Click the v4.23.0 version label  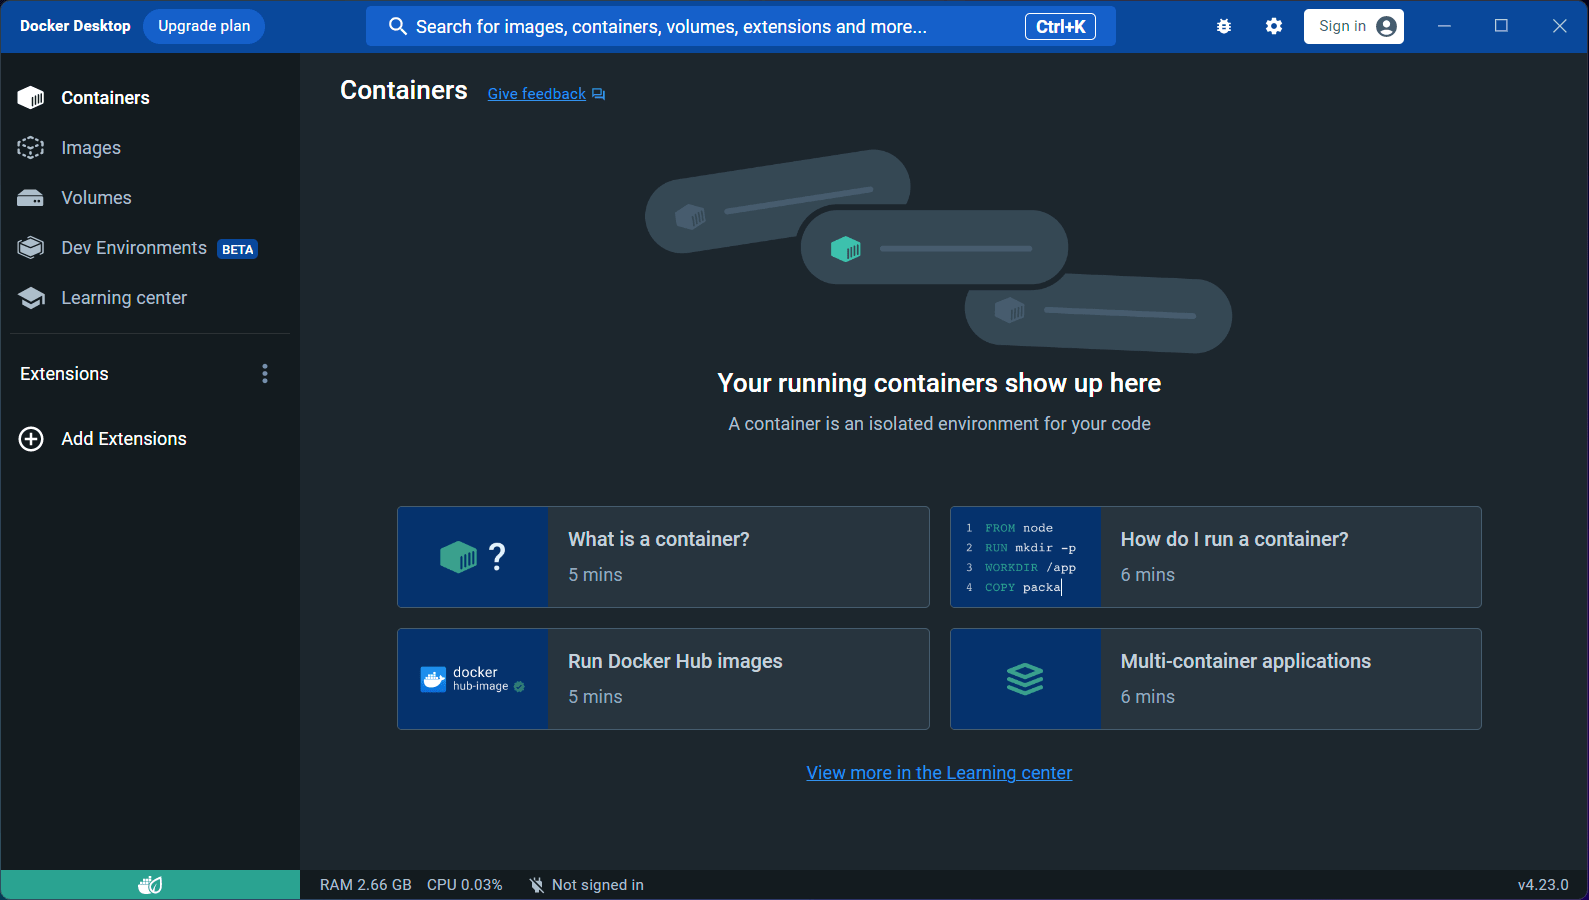tap(1543, 885)
